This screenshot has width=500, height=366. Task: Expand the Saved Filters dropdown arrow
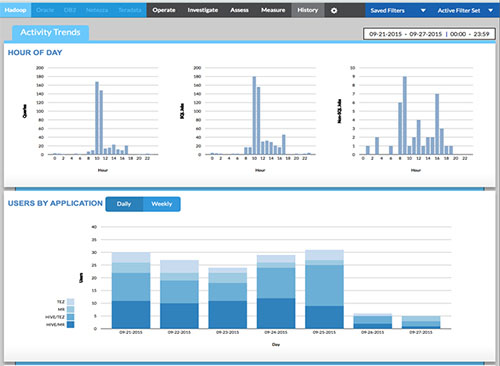coord(423,11)
